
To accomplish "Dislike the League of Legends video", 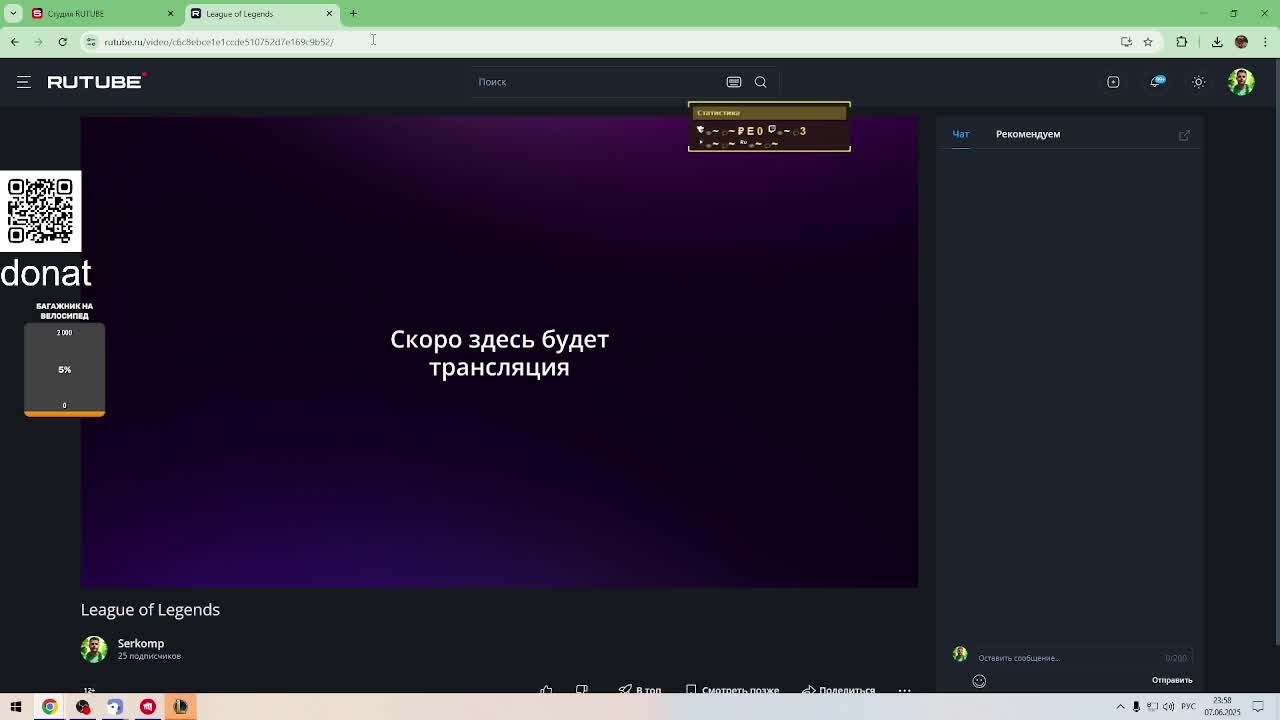I will pos(582,689).
